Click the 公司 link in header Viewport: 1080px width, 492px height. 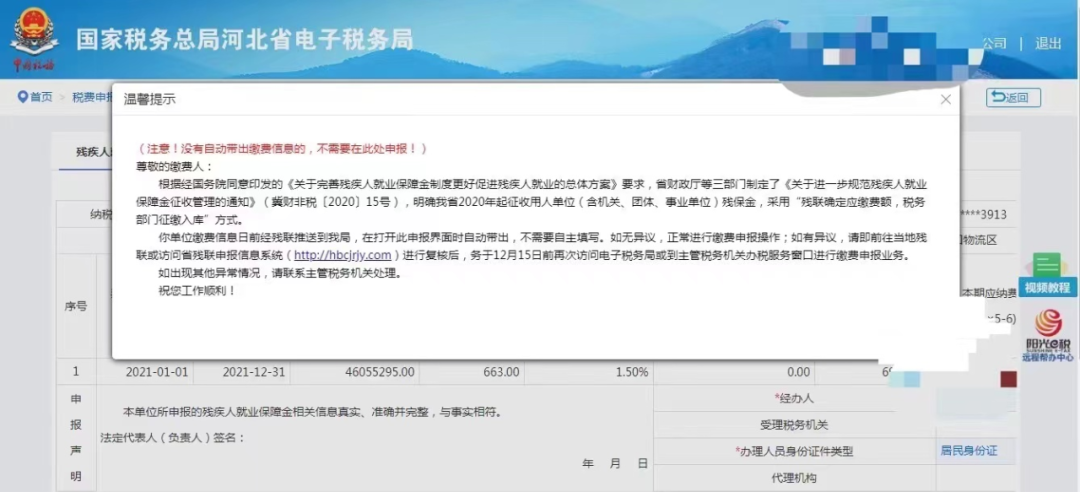pyautogui.click(x=994, y=43)
